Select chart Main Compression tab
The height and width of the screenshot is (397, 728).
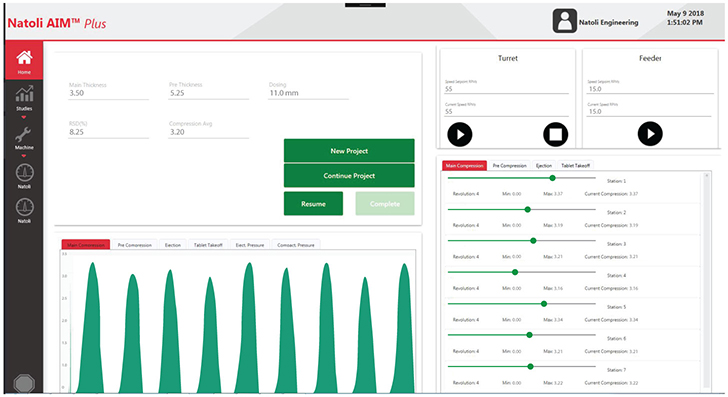[86, 245]
